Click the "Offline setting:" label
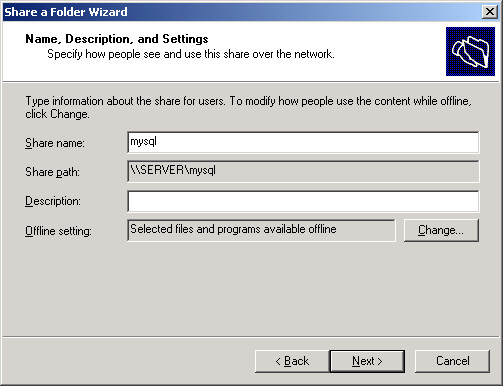Image resolution: width=503 pixels, height=386 pixels. pyautogui.click(x=58, y=231)
